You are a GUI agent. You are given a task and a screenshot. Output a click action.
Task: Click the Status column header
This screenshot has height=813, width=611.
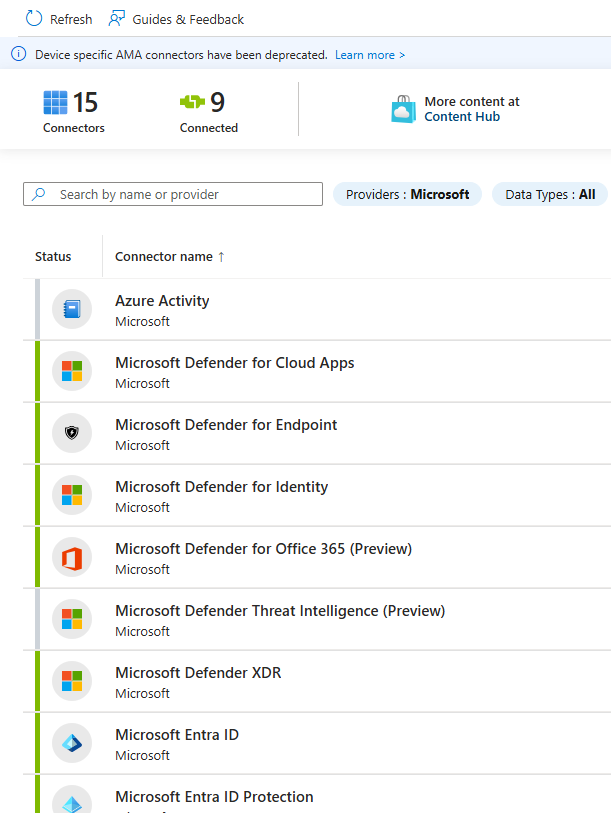point(53,257)
